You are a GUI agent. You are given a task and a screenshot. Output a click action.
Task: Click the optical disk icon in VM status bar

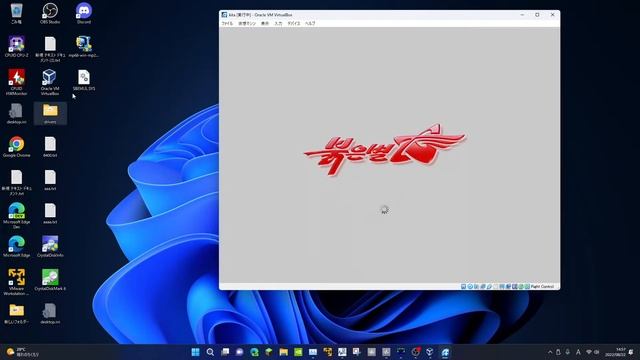point(470,287)
